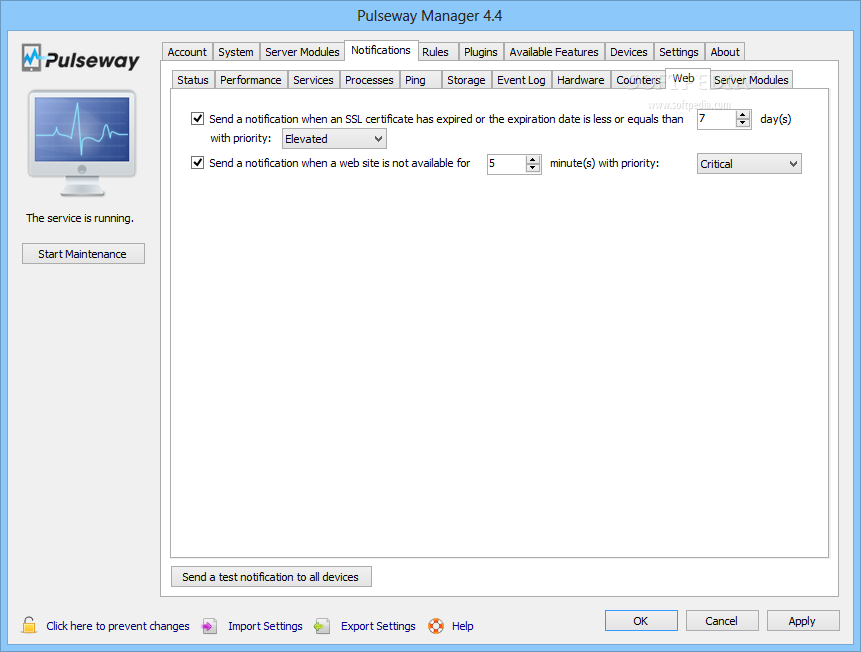Viewport: 861px width, 652px height.
Task: Click the Start Maintenance button
Action: click(83, 254)
